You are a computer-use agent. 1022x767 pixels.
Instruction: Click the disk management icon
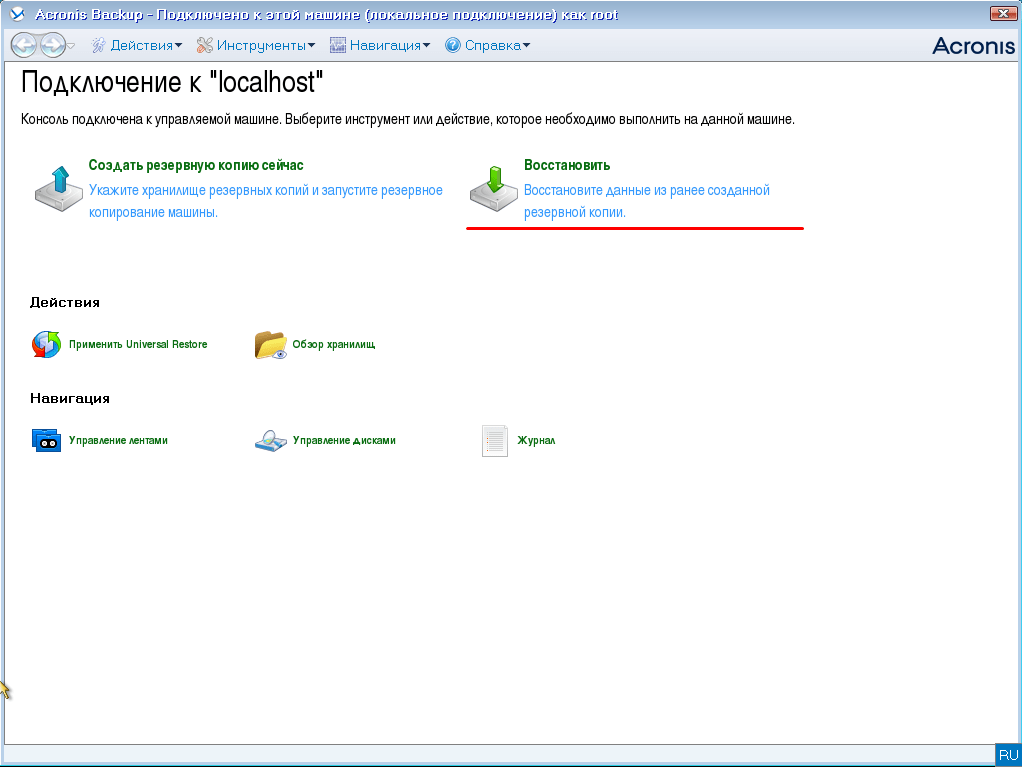[x=271, y=440]
